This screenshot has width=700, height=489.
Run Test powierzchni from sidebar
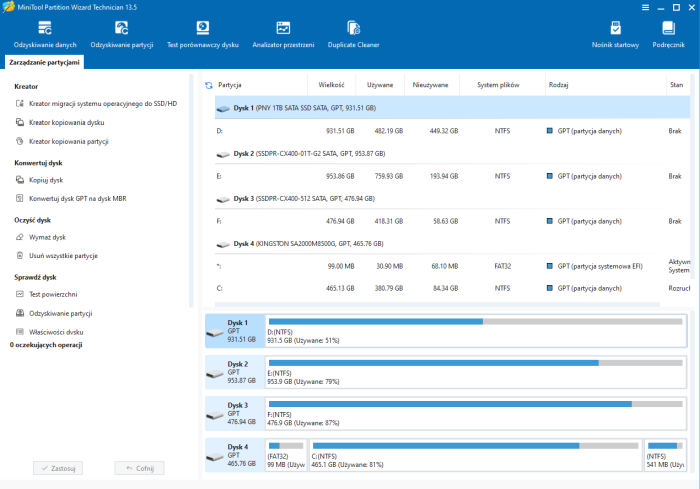pos(46,294)
